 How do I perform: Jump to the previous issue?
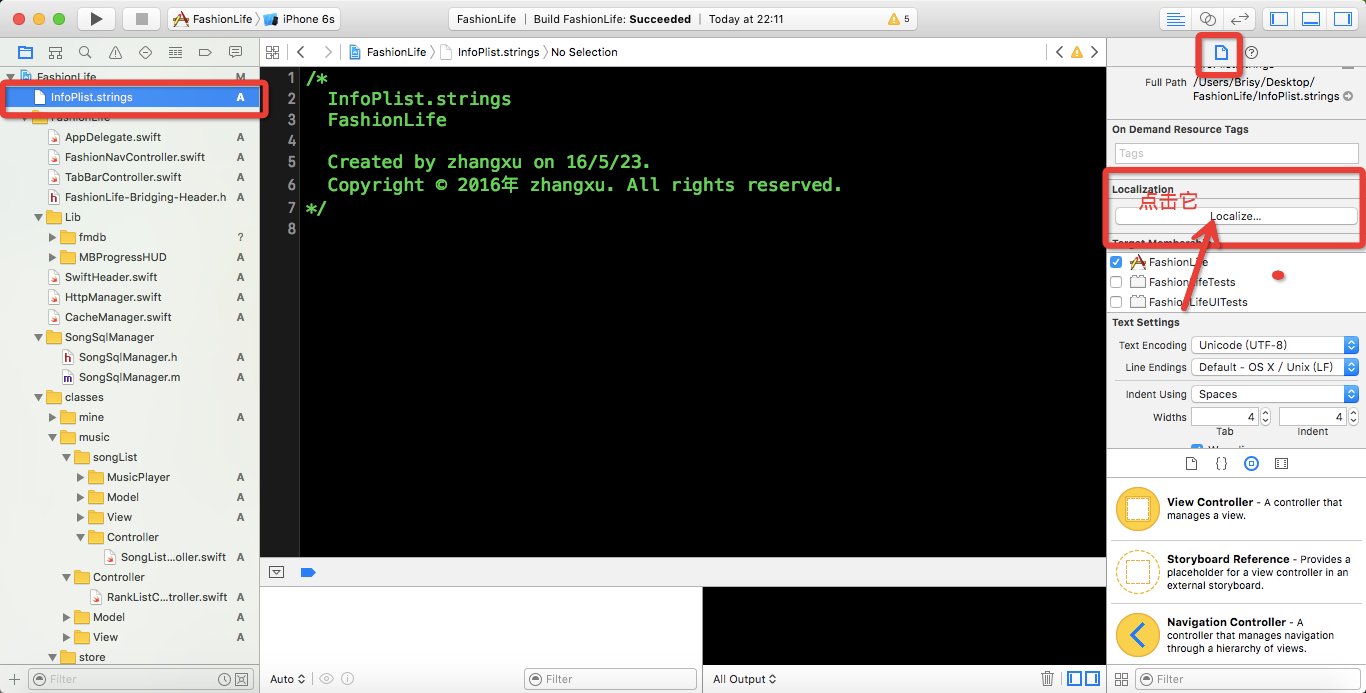point(1060,52)
